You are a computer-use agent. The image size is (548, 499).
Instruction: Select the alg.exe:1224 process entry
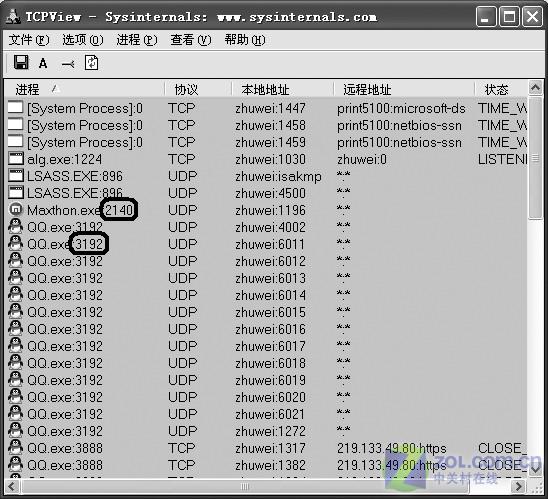point(65,159)
